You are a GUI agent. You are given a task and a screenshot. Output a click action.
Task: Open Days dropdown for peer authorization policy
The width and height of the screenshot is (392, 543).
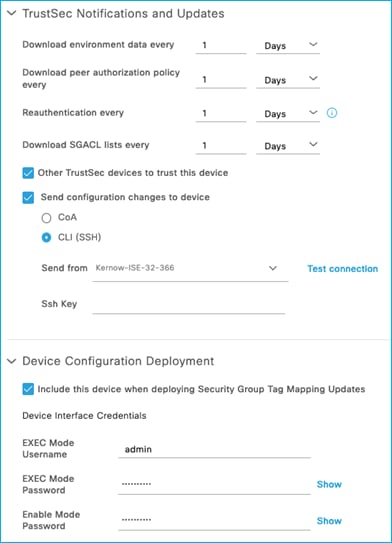click(x=288, y=80)
